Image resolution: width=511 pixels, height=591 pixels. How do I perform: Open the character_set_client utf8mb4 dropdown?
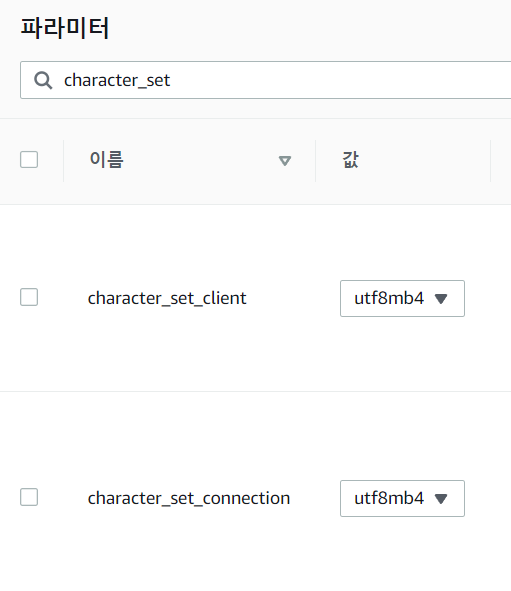402,299
